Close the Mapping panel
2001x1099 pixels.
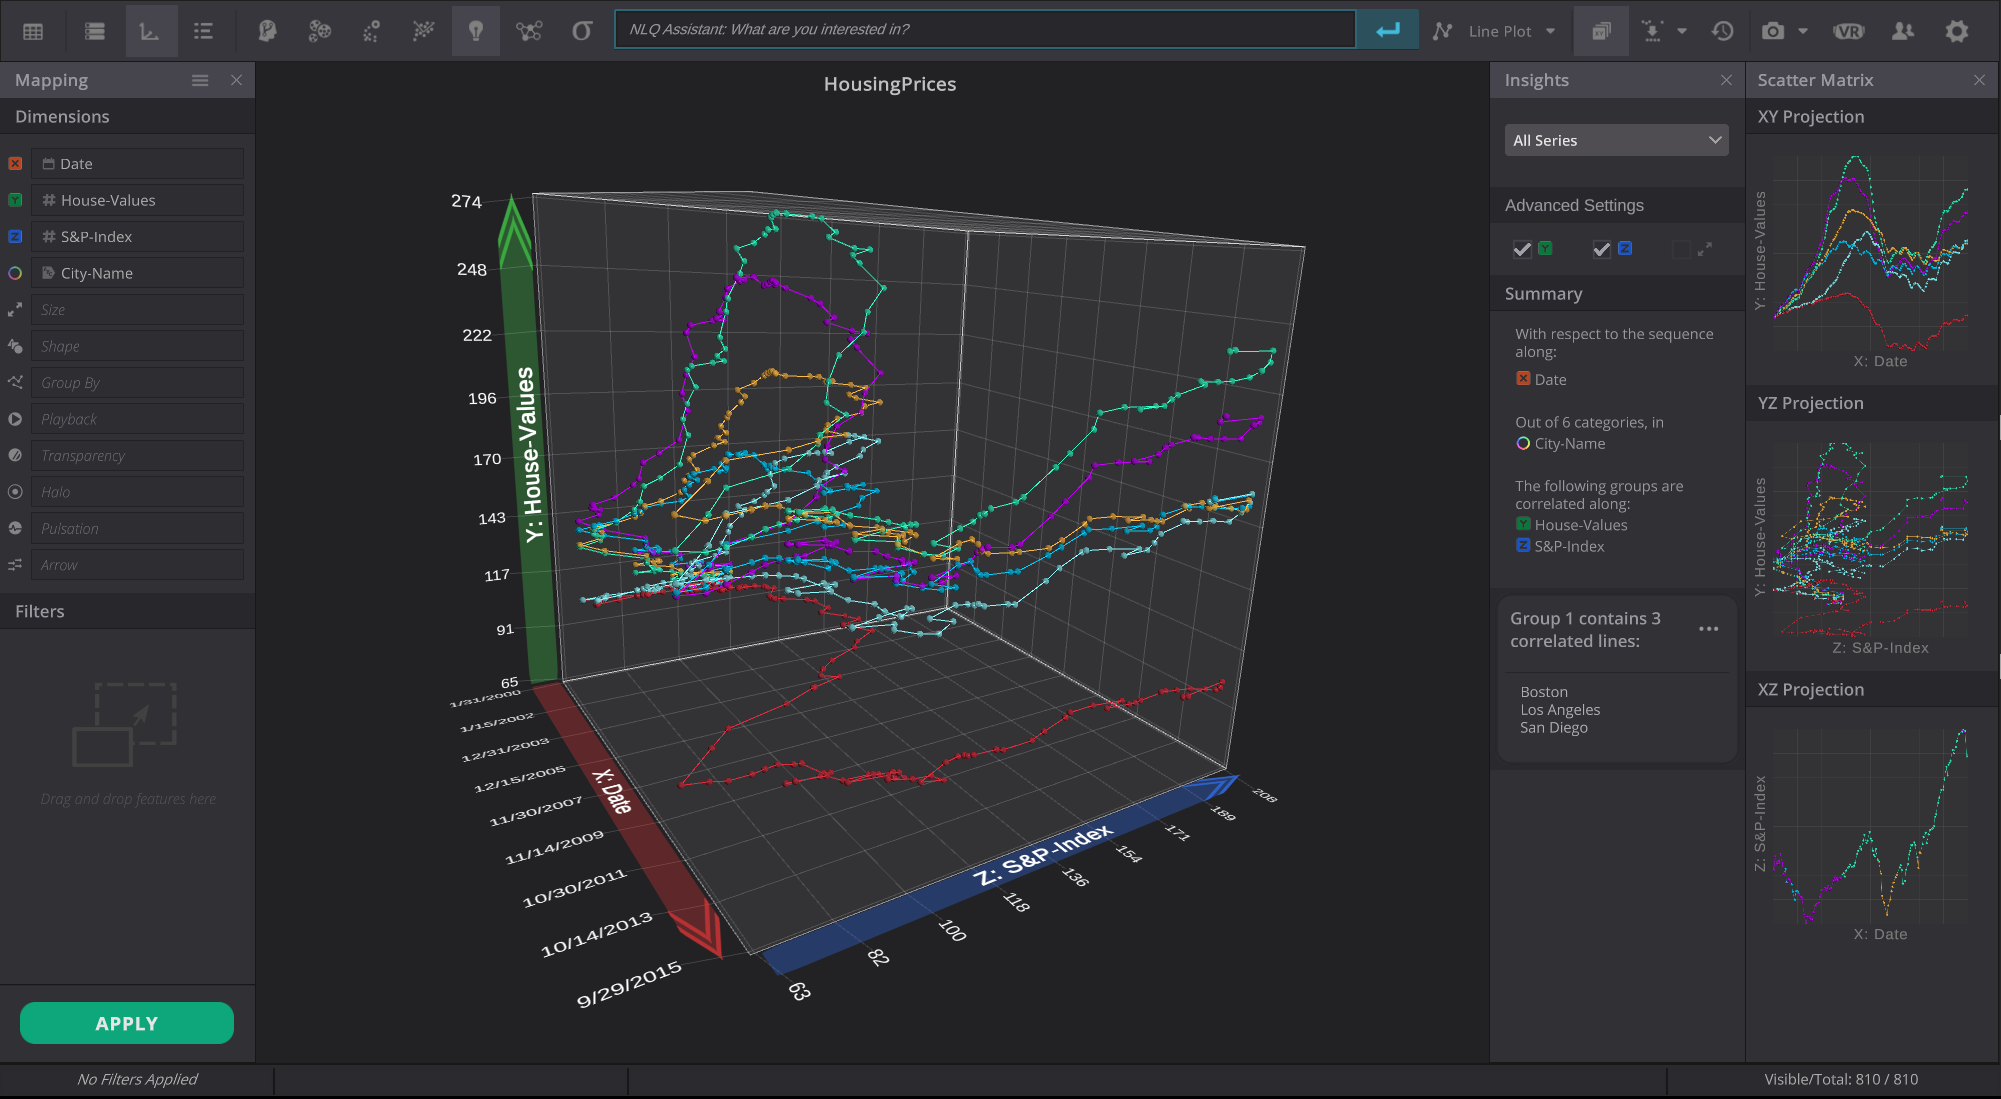[x=236, y=80]
